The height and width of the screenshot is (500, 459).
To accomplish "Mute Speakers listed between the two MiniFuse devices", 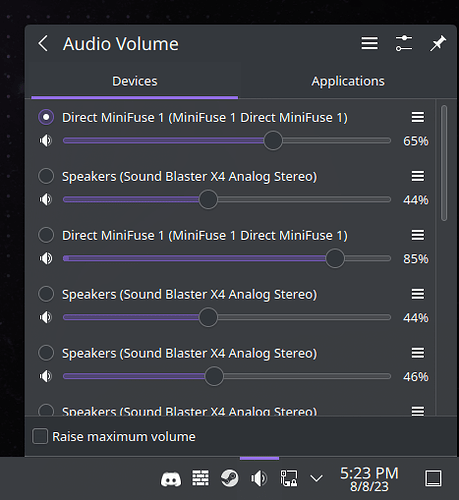I will (46, 199).
